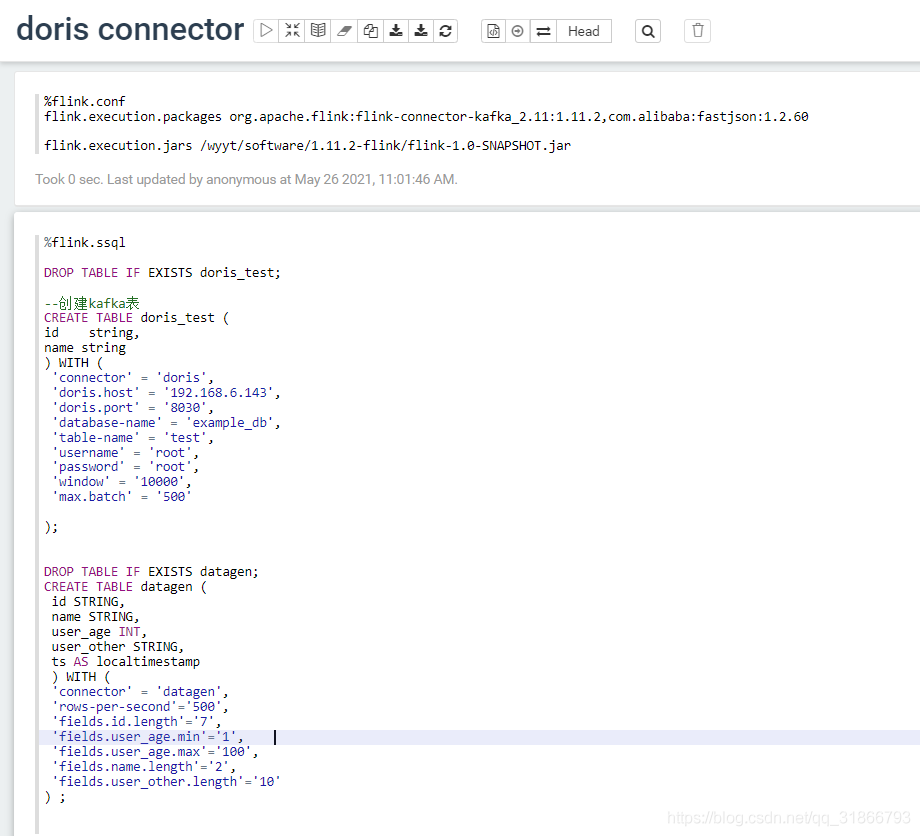Click DROP TABLE IF EXISTS doris_test line
The image size is (920, 836).
pyautogui.click(x=163, y=272)
